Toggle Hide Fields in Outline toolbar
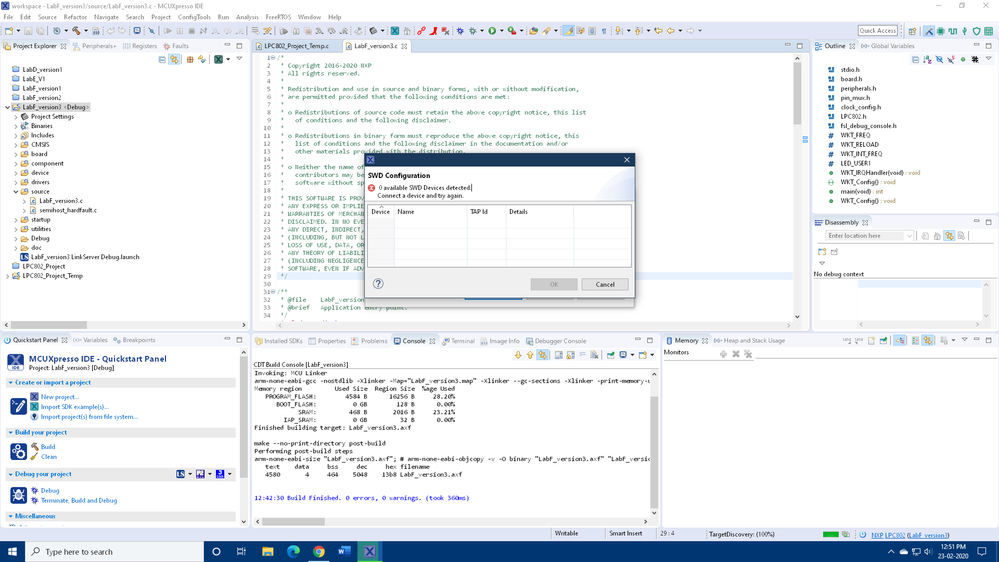The height and width of the screenshot is (562, 999). [939, 59]
